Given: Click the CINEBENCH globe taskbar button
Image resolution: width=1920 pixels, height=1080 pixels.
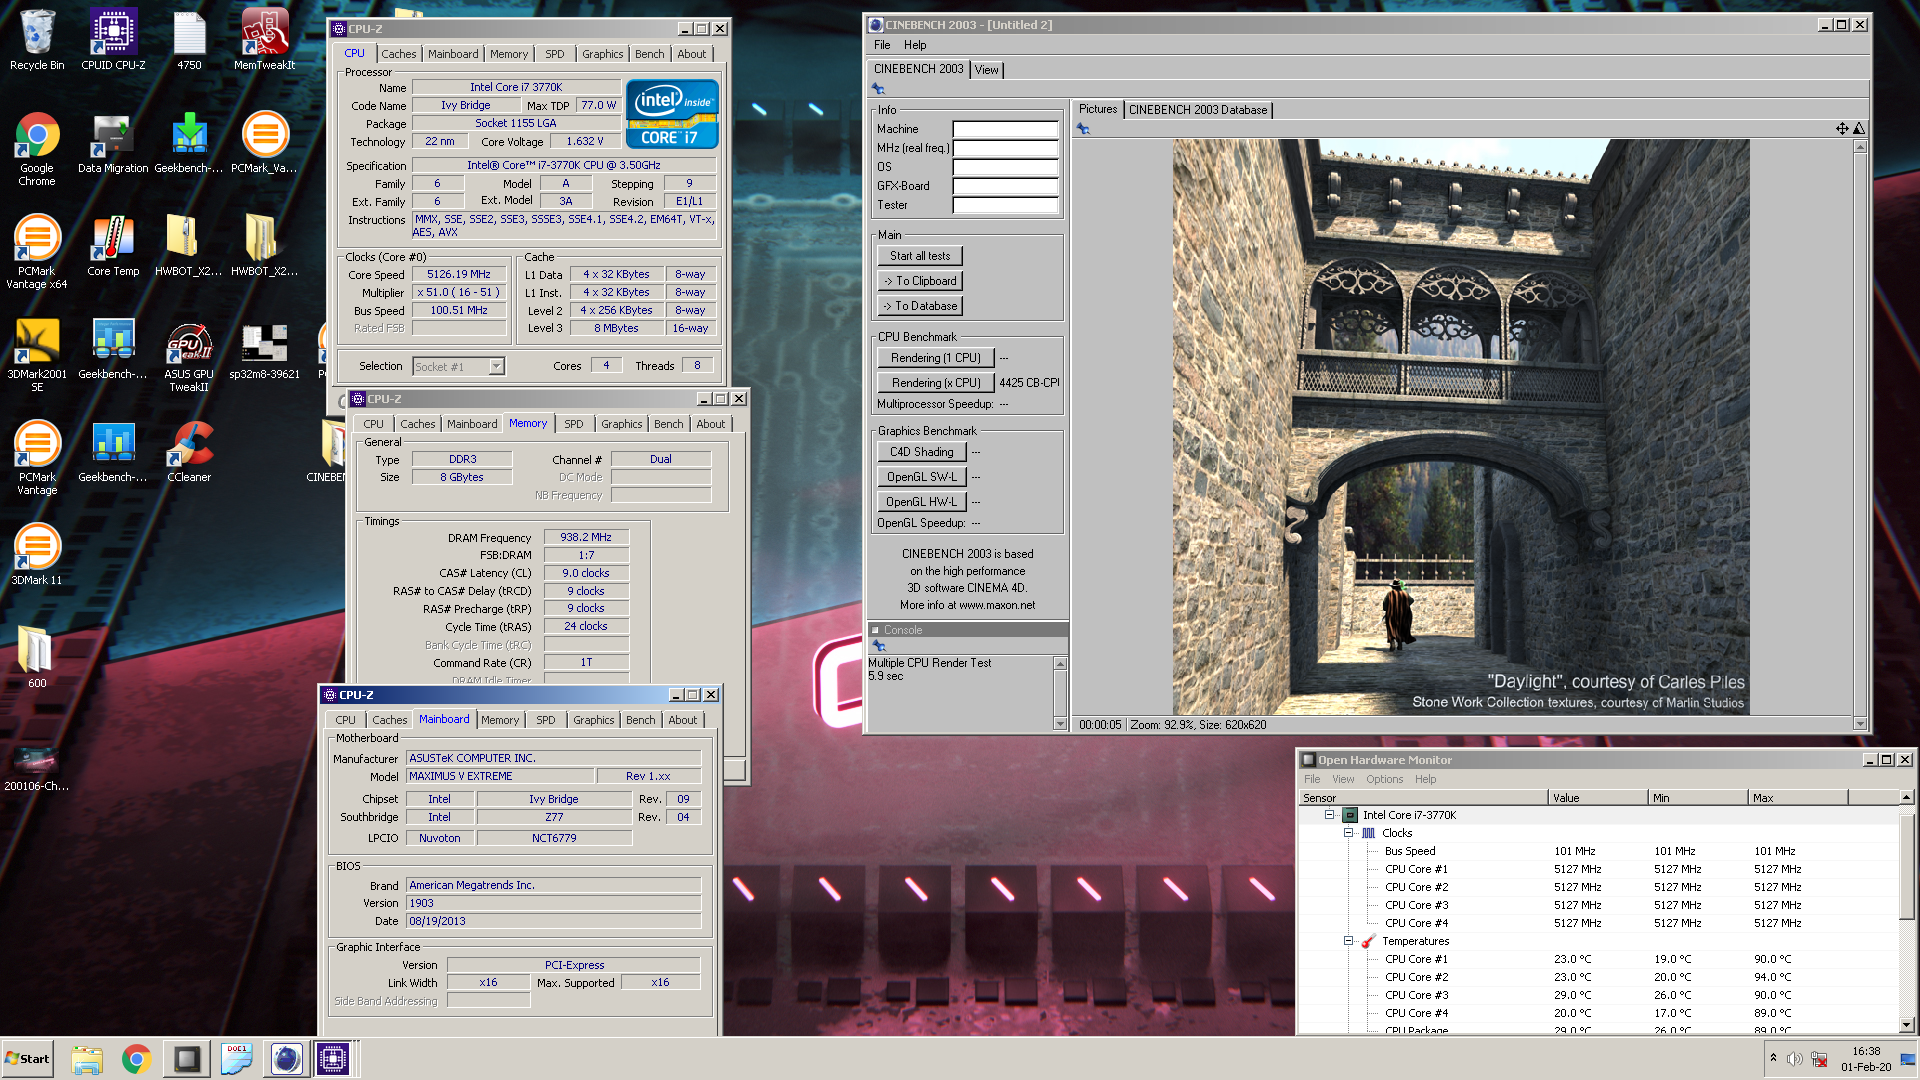Looking at the screenshot, I should pos(286,1059).
